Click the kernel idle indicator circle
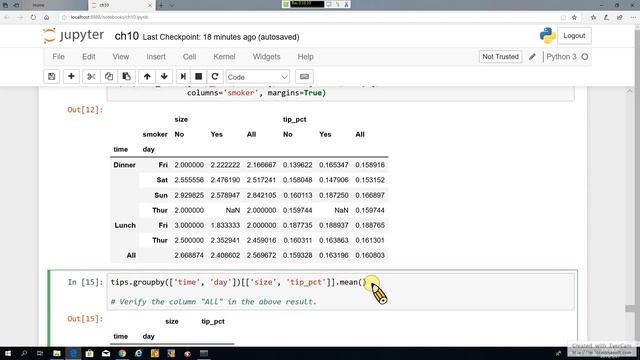 [585, 57]
